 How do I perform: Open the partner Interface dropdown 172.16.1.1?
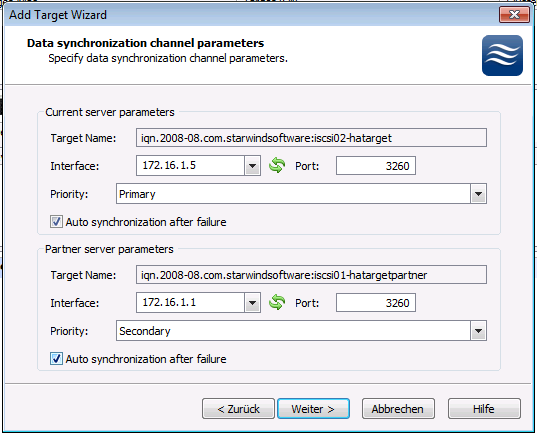coord(252,303)
